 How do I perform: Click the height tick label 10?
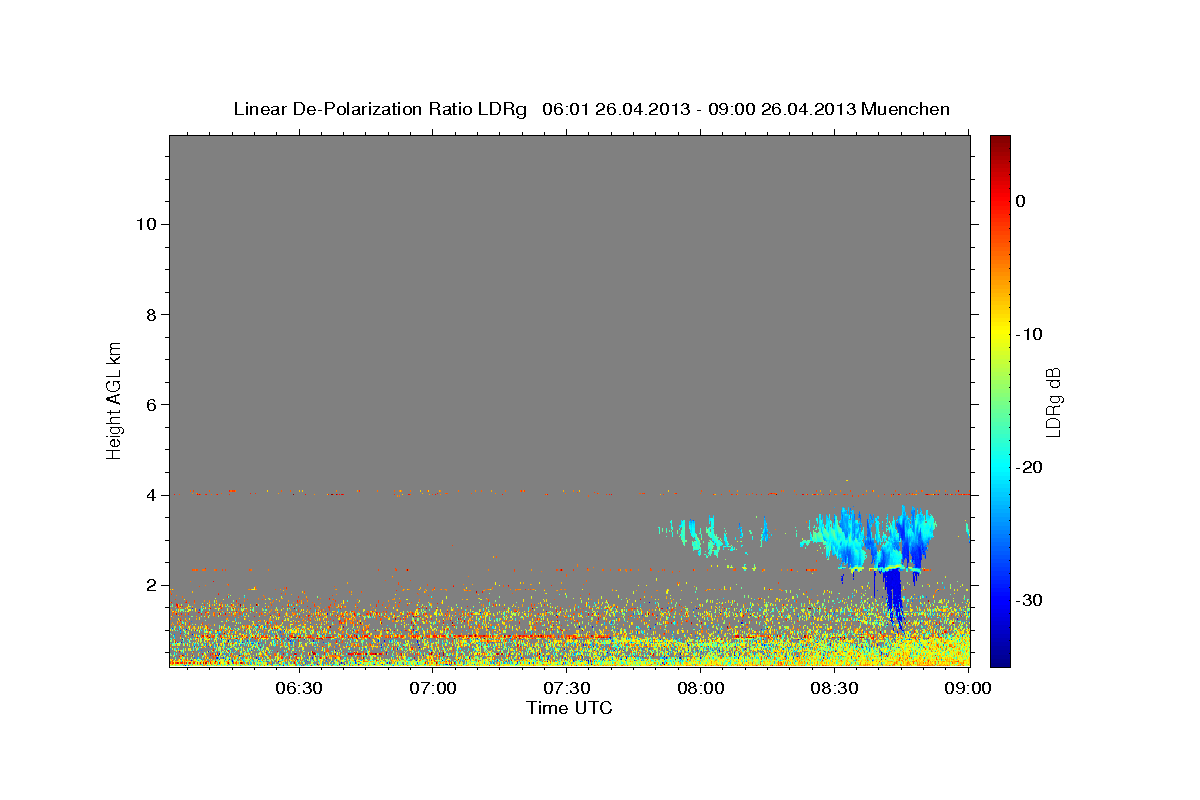click(145, 224)
